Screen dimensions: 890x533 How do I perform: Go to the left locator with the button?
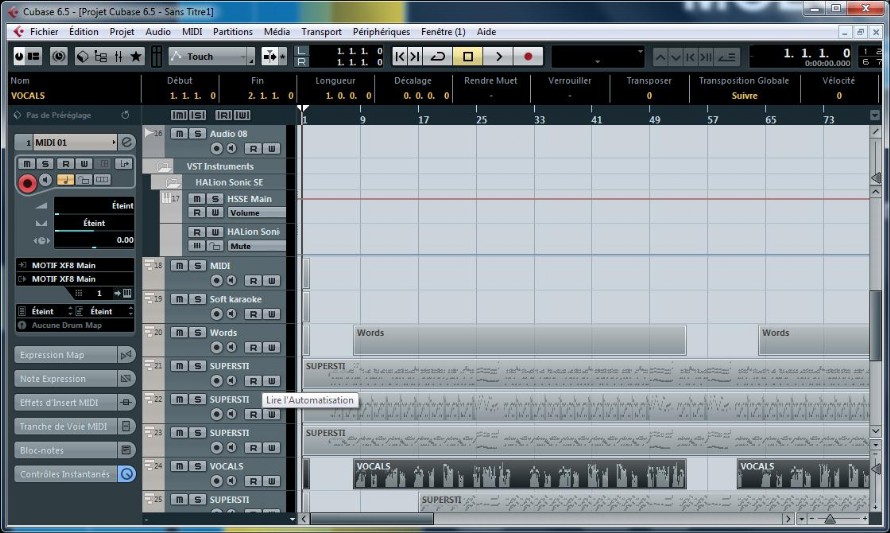400,56
